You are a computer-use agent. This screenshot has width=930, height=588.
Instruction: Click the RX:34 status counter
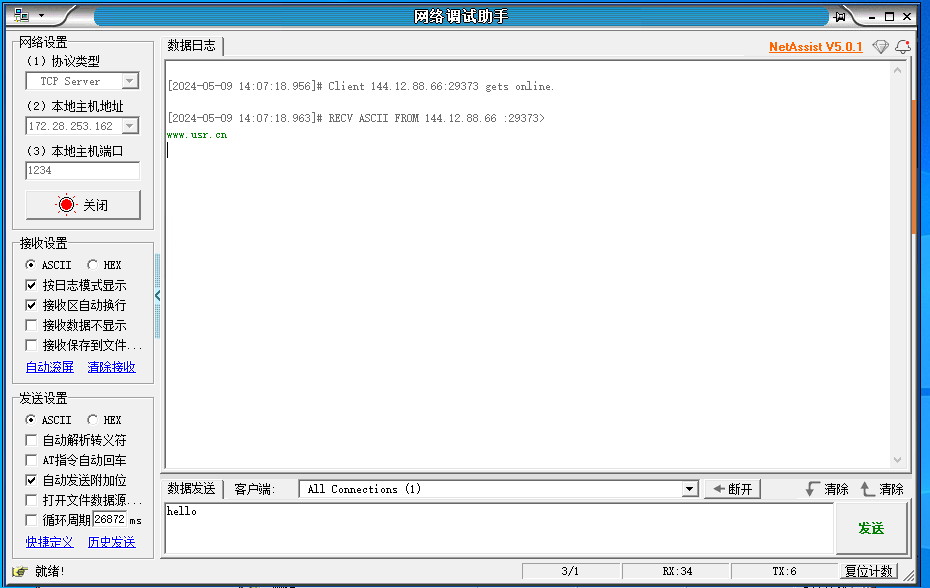point(677,571)
